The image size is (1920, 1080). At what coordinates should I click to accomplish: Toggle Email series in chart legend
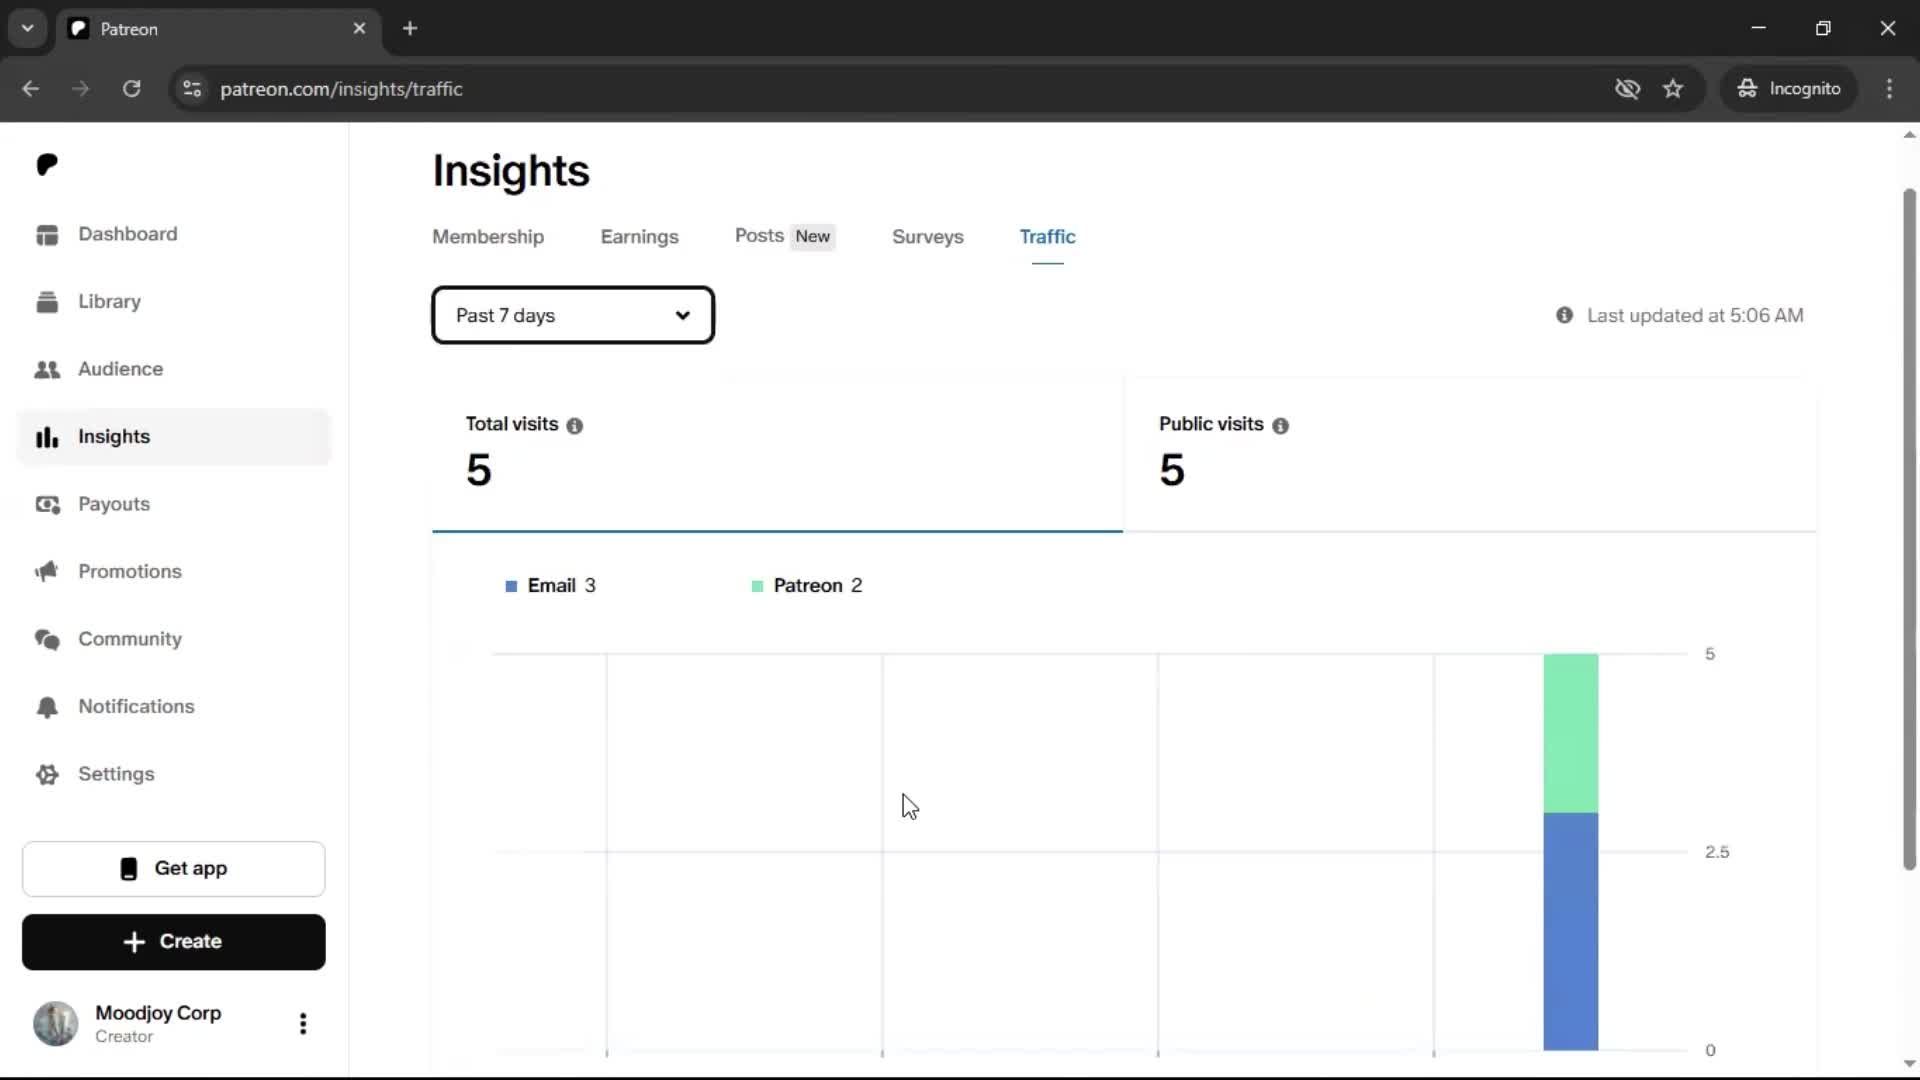coord(550,586)
